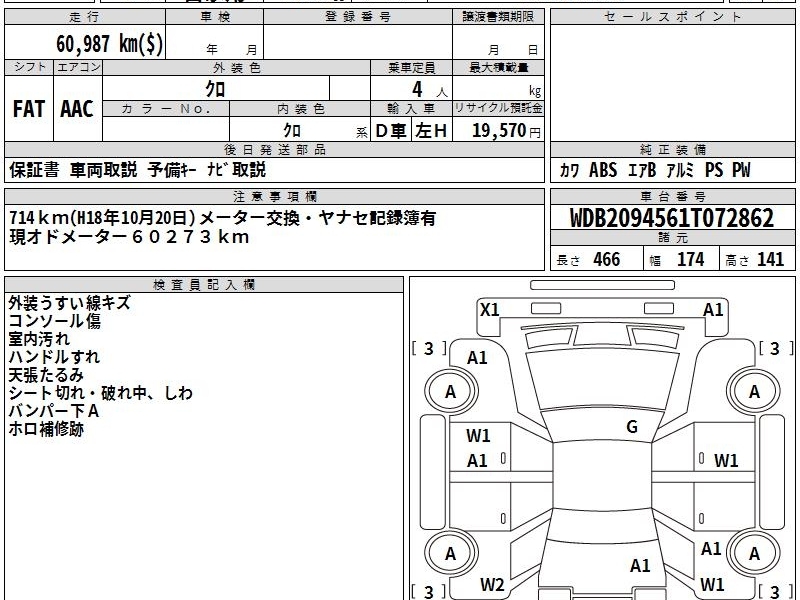
Task: Click PW in the genuine equipment list
Action: click(x=741, y=170)
